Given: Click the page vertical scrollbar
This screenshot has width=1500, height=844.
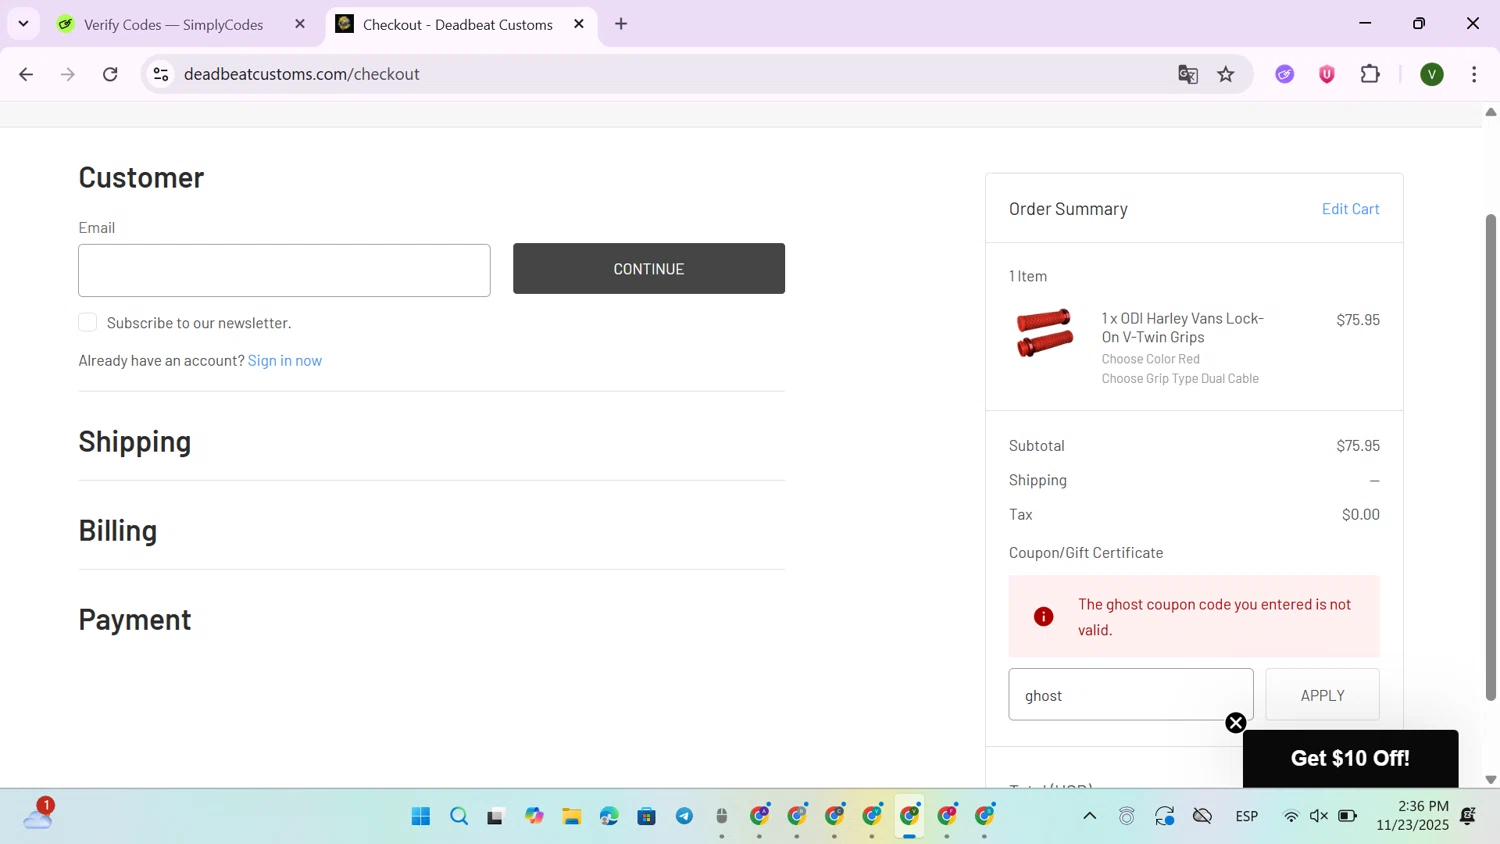Looking at the screenshot, I should click(1491, 456).
